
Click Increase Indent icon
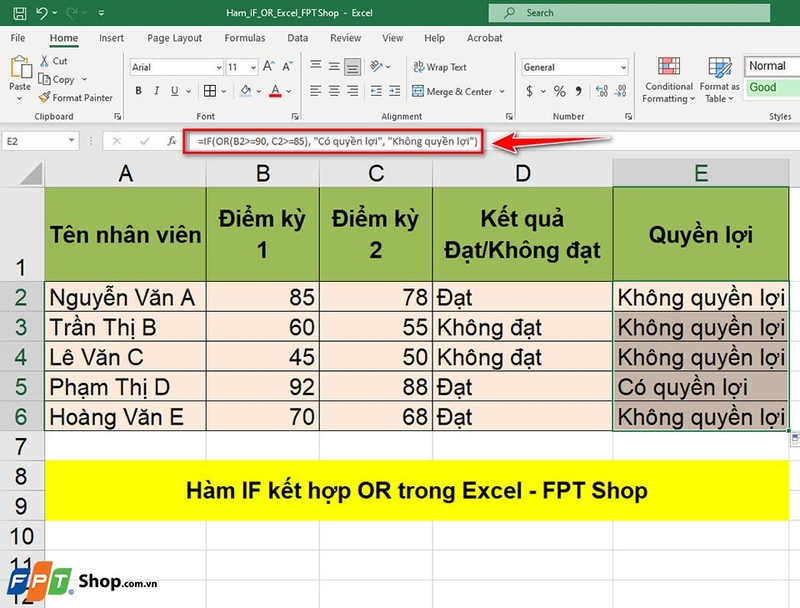395,91
